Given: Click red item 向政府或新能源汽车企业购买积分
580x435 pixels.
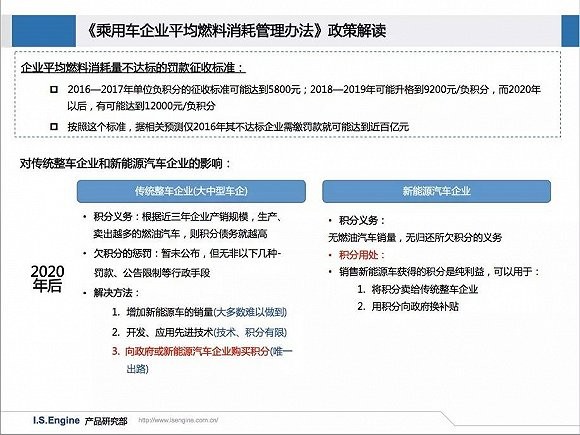Looking at the screenshot, I should (x=197, y=351).
